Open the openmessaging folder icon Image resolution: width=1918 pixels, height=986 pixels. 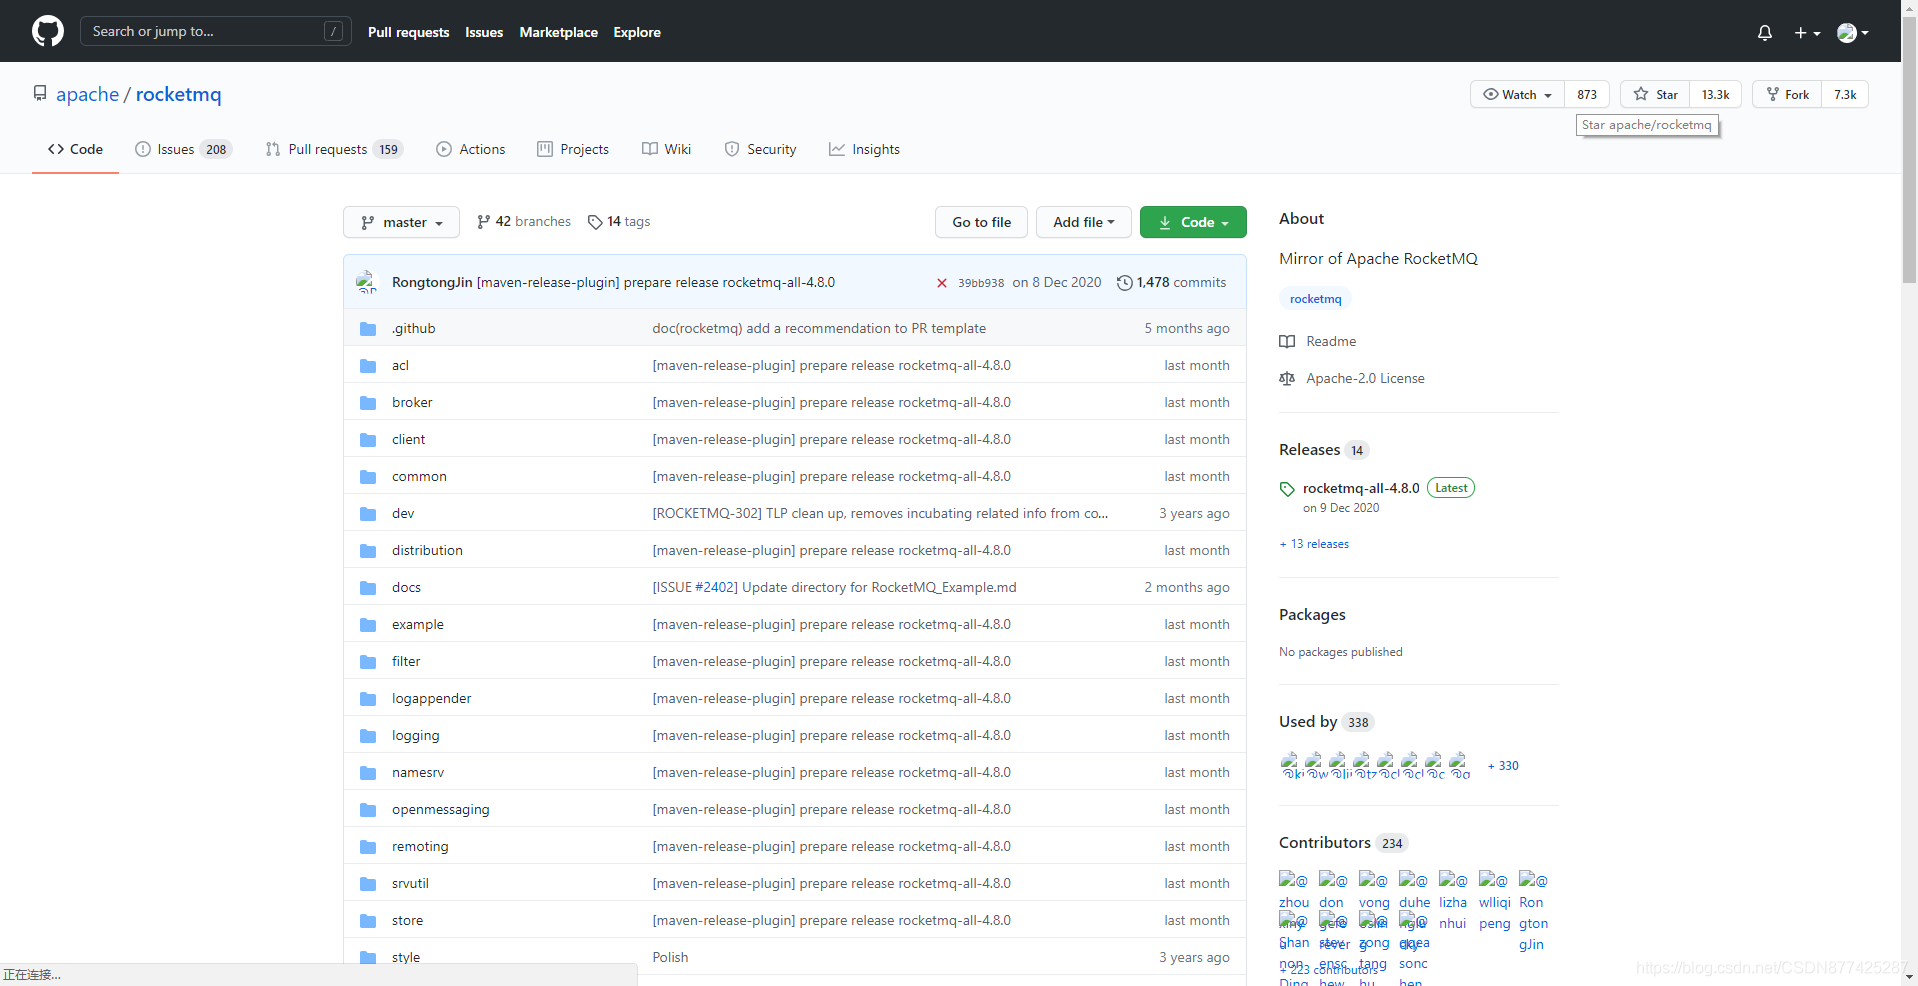(368, 810)
